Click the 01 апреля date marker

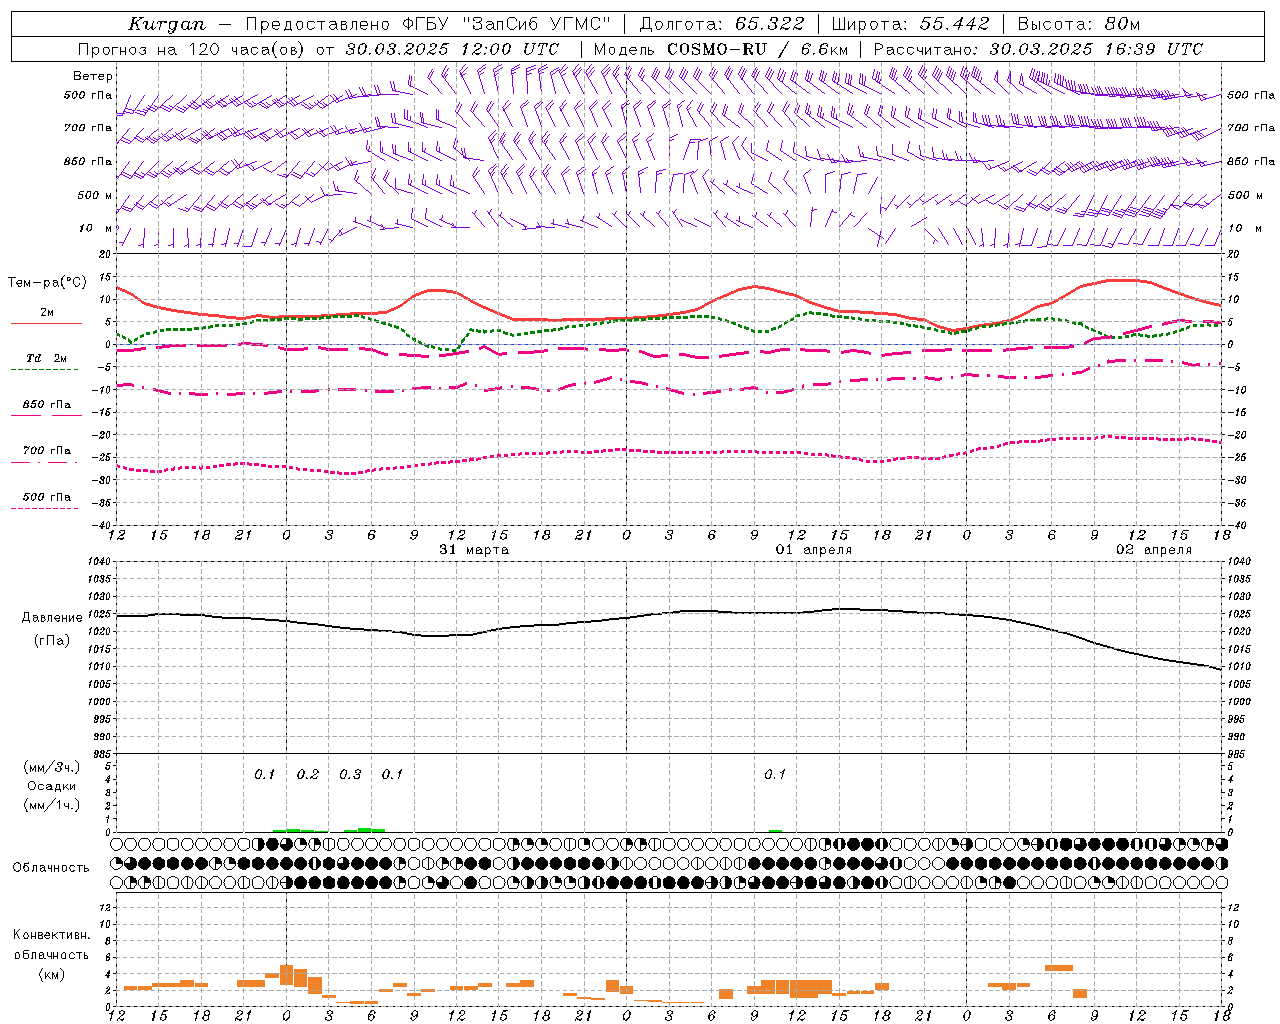pos(814,550)
